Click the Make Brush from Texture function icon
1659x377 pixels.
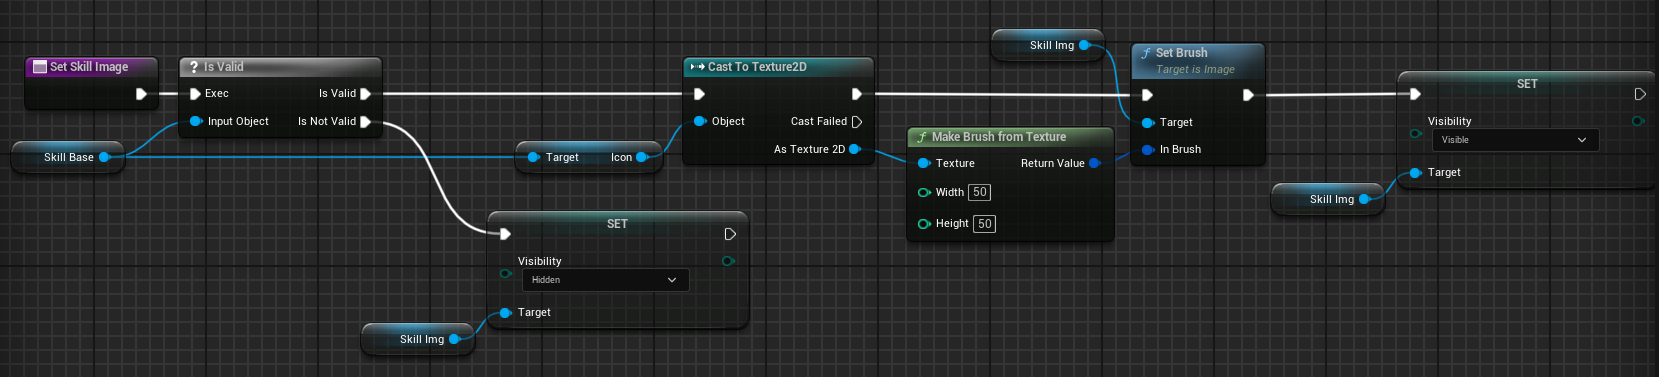pos(922,137)
